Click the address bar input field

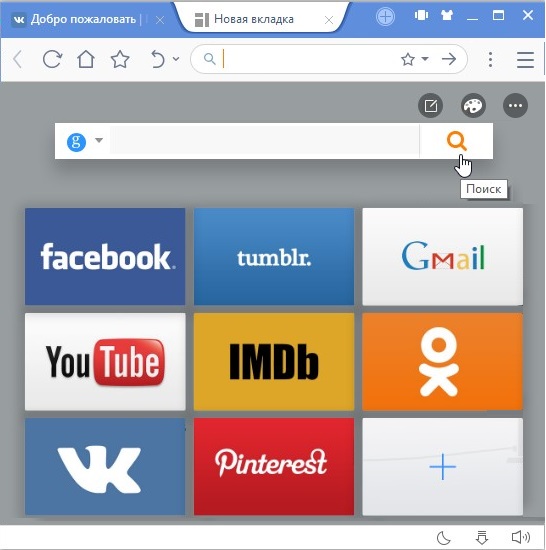309,59
